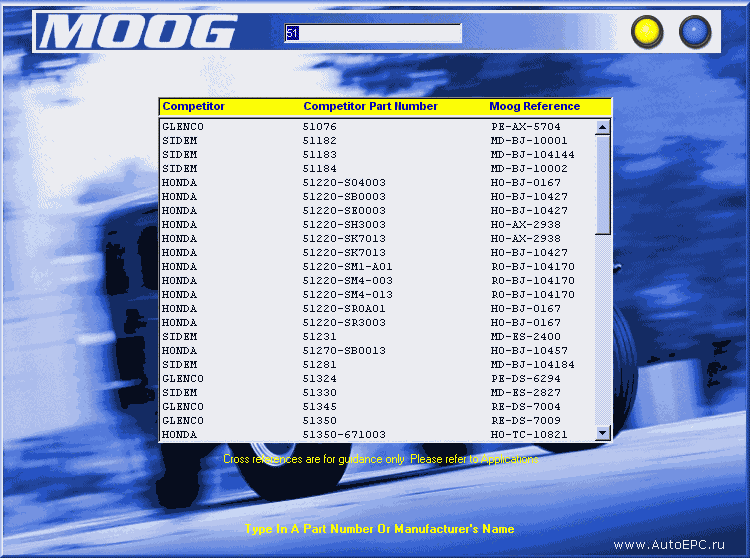Click Moog reference HO-TC-10821
The width and height of the screenshot is (750, 558).
coord(529,434)
